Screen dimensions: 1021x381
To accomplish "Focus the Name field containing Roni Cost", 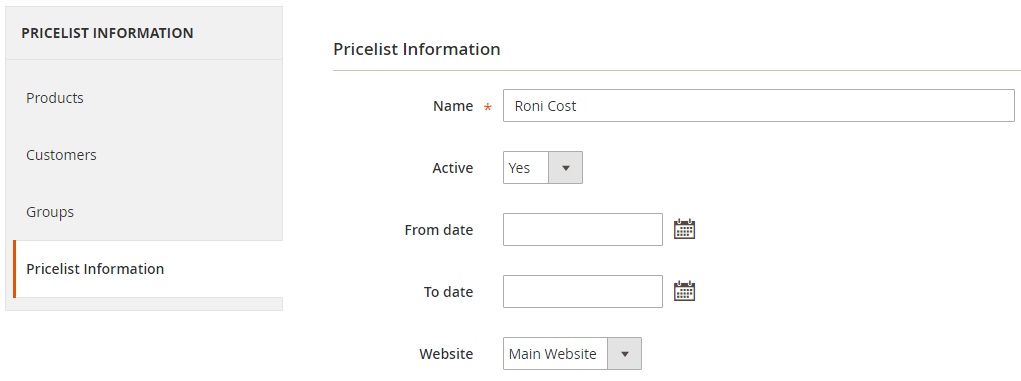I will click(759, 106).
